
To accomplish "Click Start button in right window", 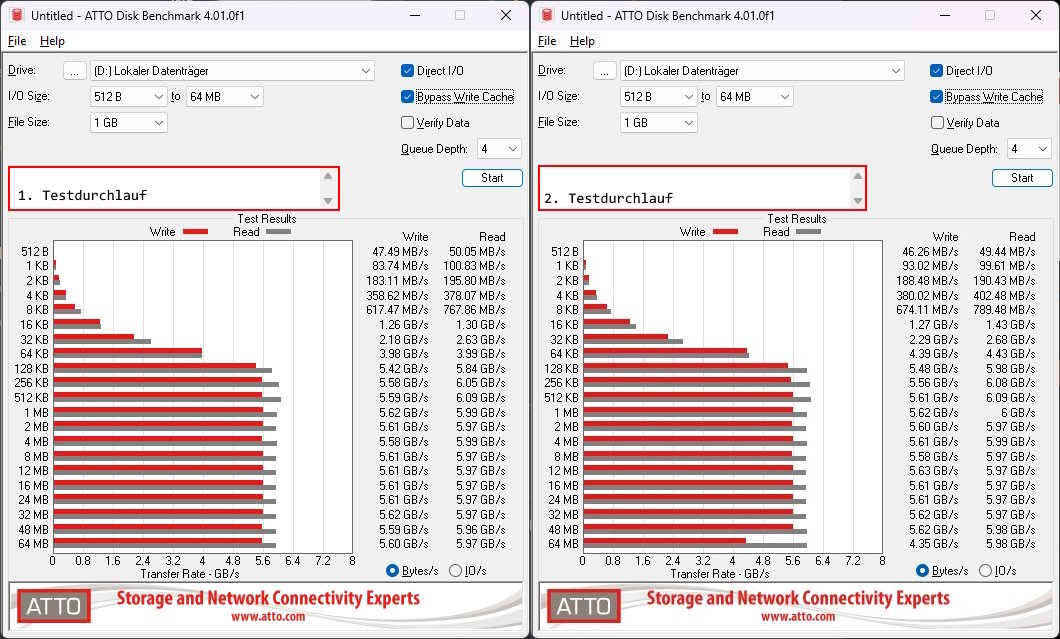I will (1022, 178).
